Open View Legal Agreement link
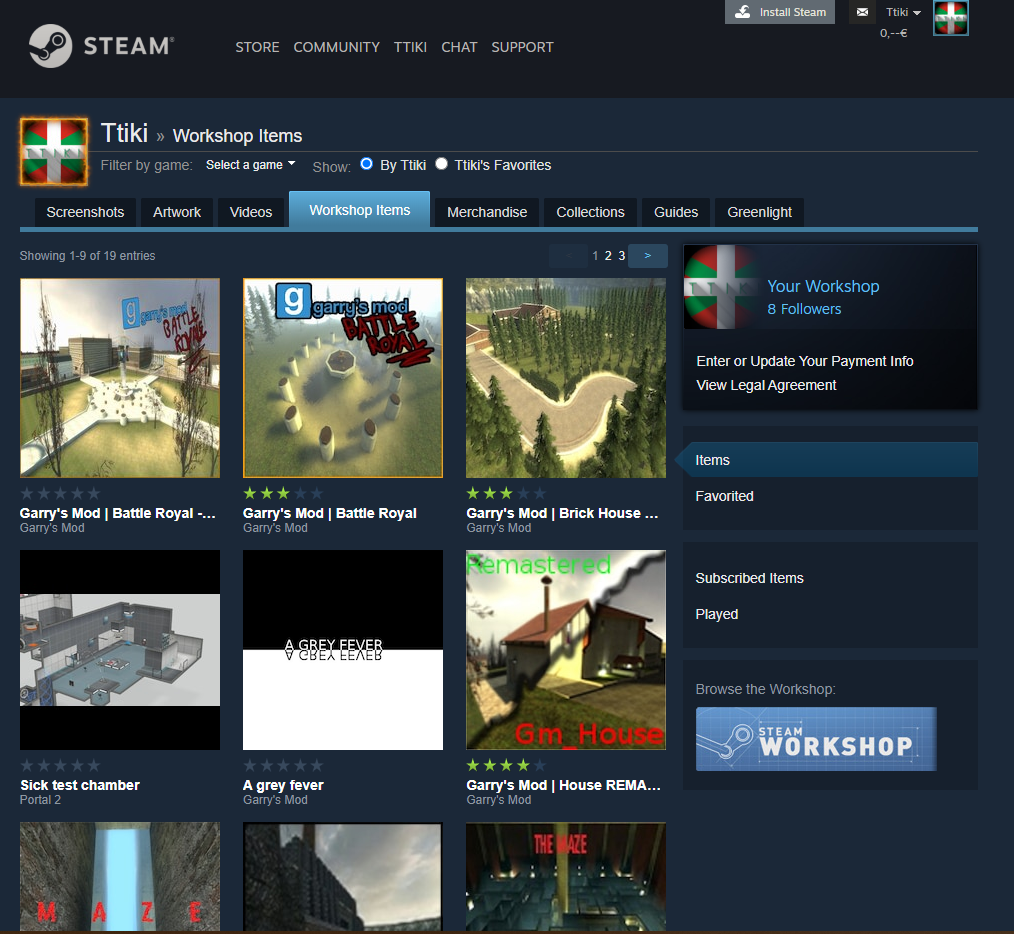The height and width of the screenshot is (934, 1014). coord(766,385)
